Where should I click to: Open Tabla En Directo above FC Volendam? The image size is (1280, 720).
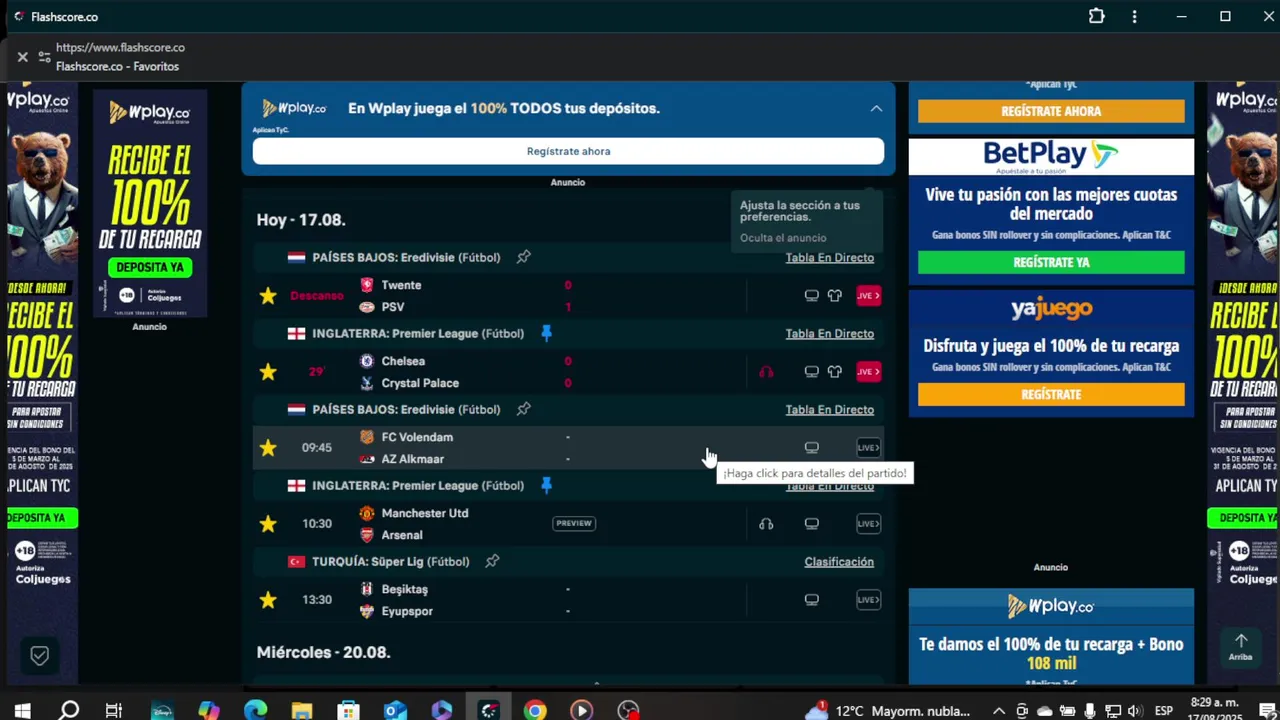830,409
